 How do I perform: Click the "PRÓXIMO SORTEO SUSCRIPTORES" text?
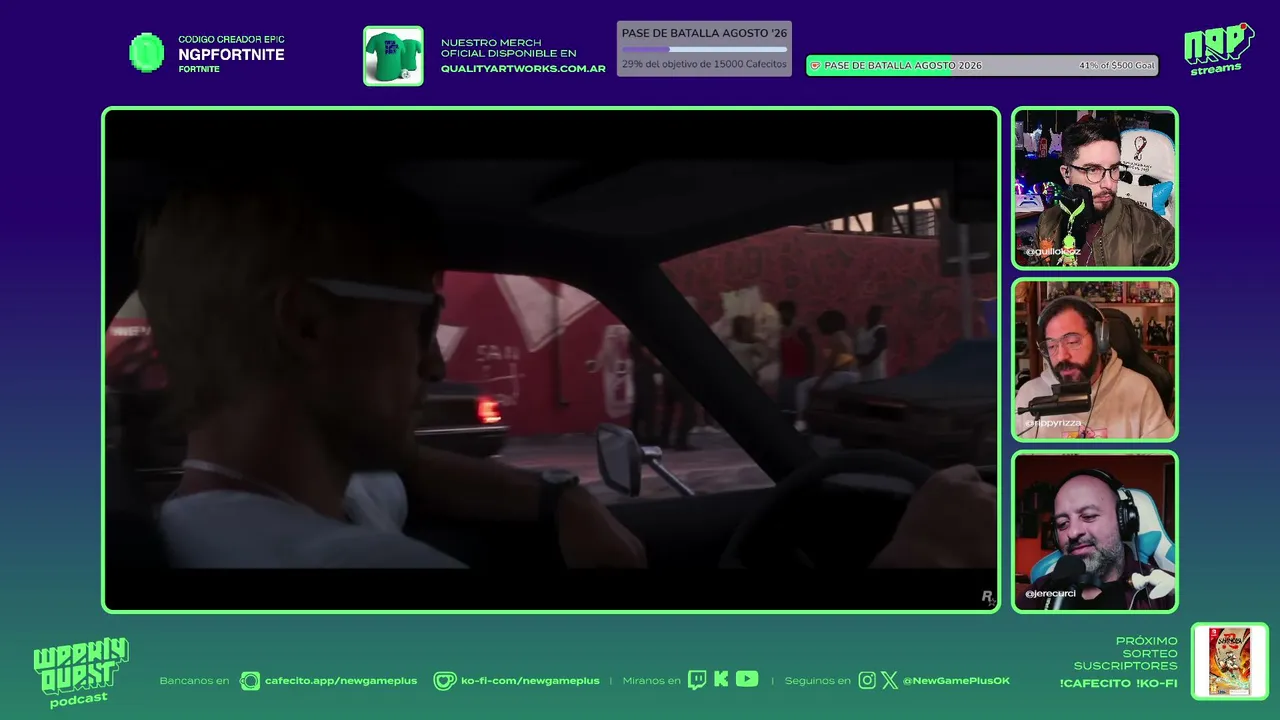coord(1126,653)
